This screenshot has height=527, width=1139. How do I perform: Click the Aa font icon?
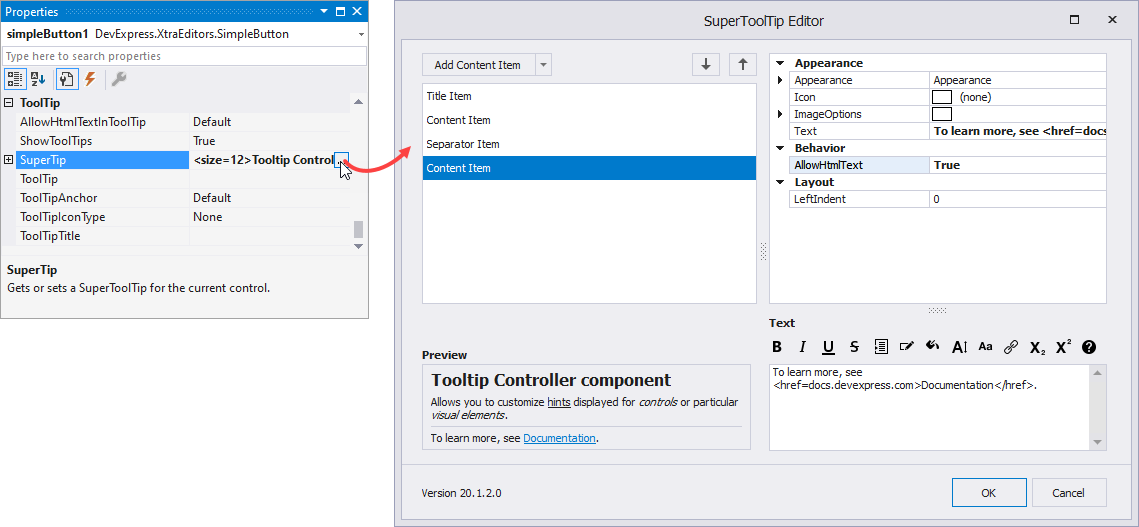pos(985,347)
